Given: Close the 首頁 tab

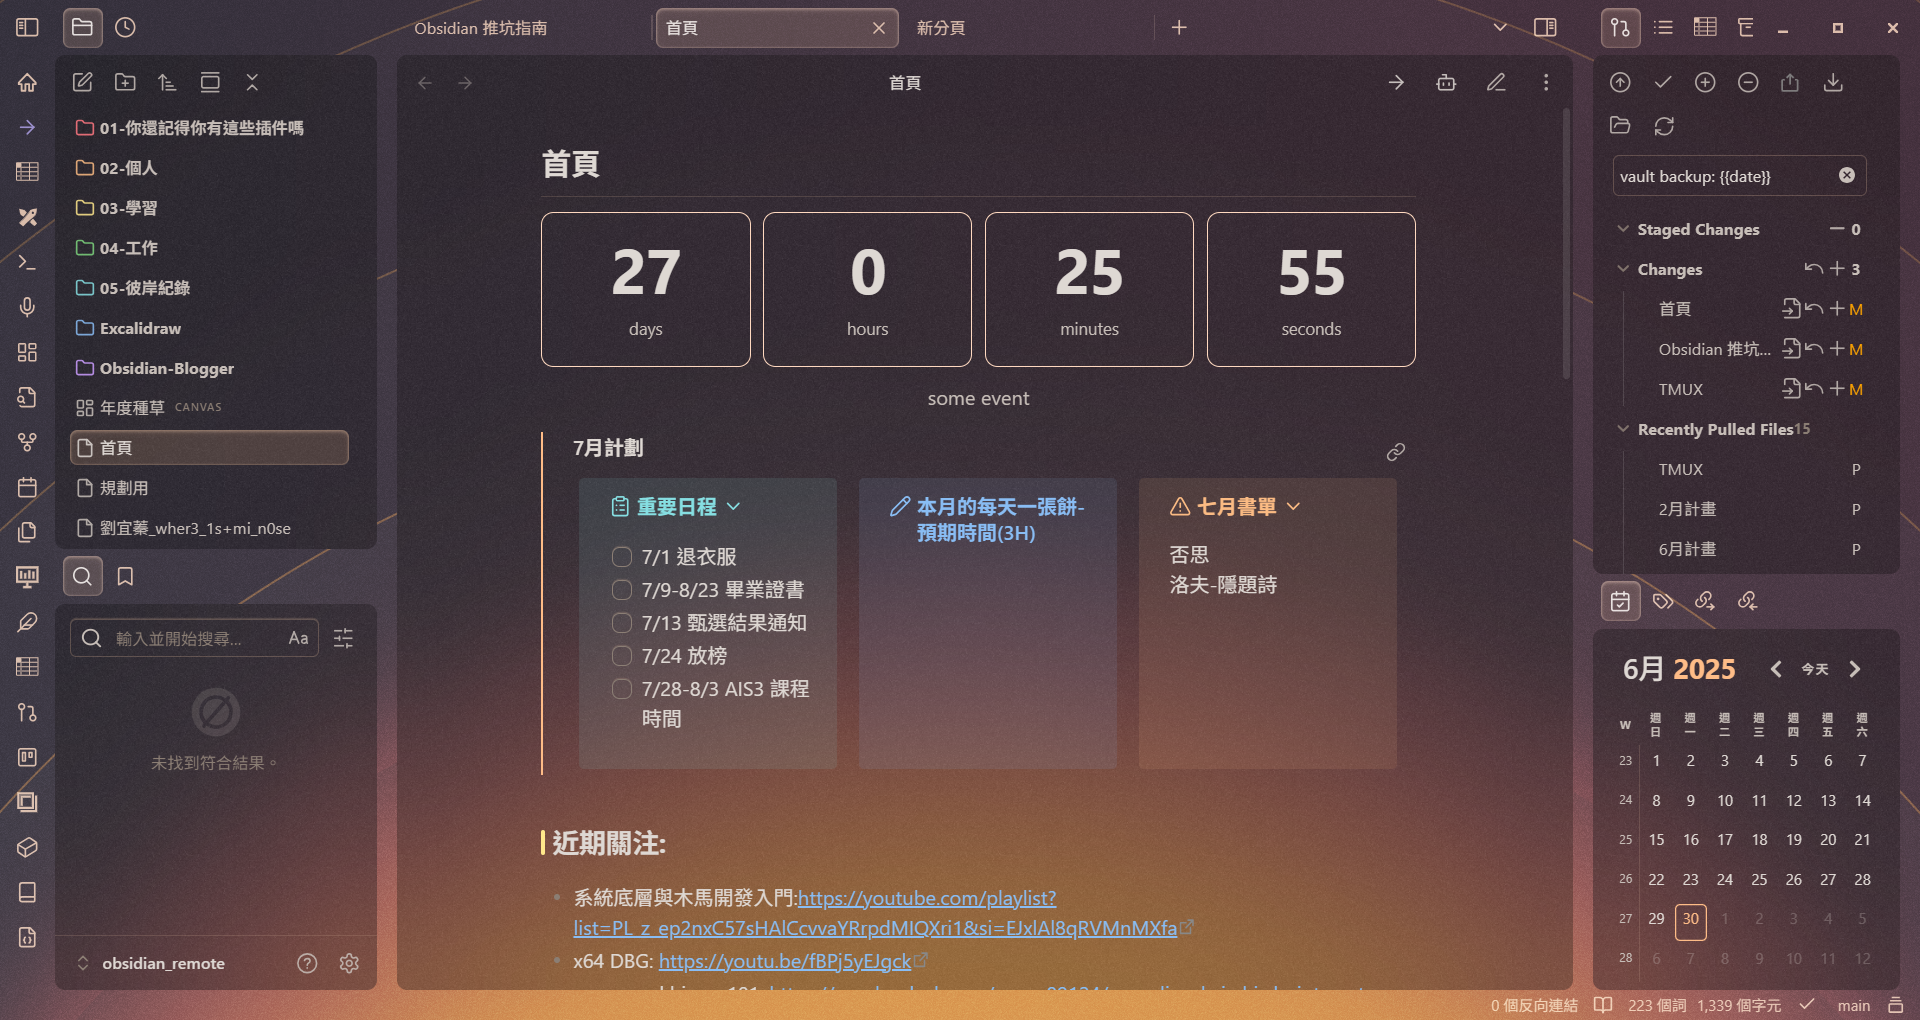Looking at the screenshot, I should pos(879,28).
